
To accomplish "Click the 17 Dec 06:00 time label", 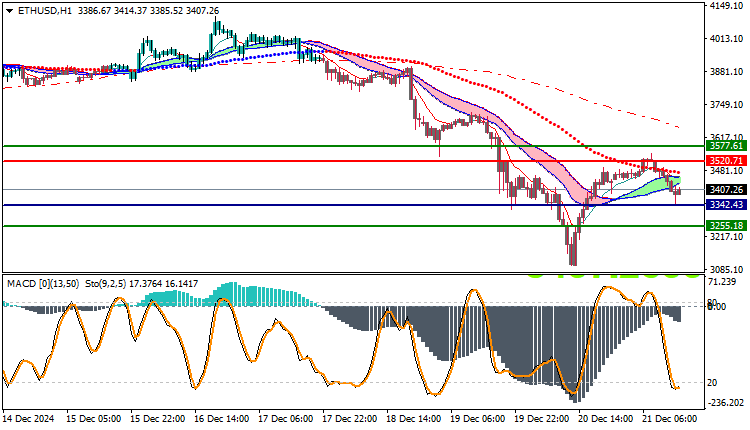I will coord(286,419).
